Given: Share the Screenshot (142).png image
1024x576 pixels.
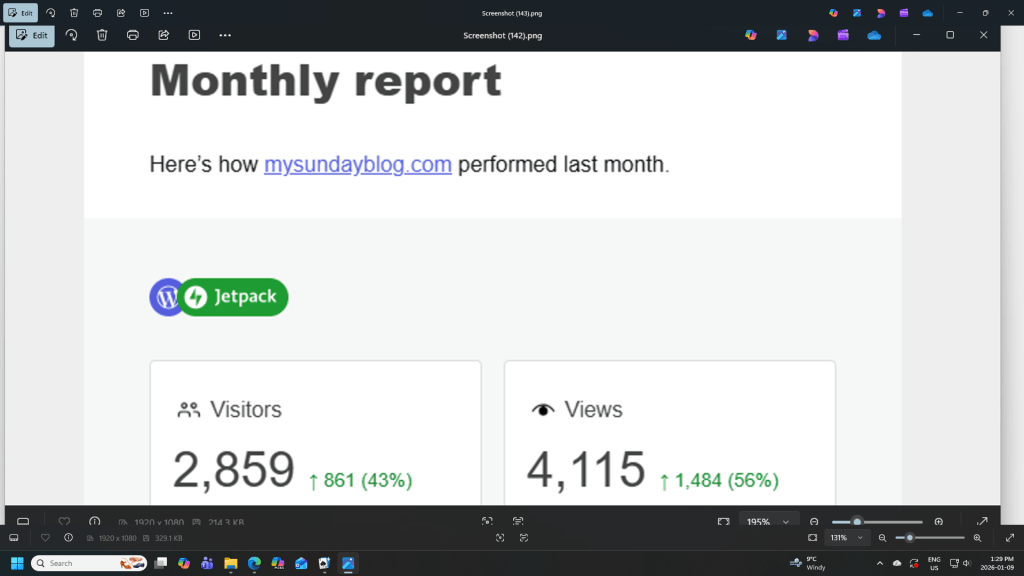Looking at the screenshot, I should (x=164, y=35).
